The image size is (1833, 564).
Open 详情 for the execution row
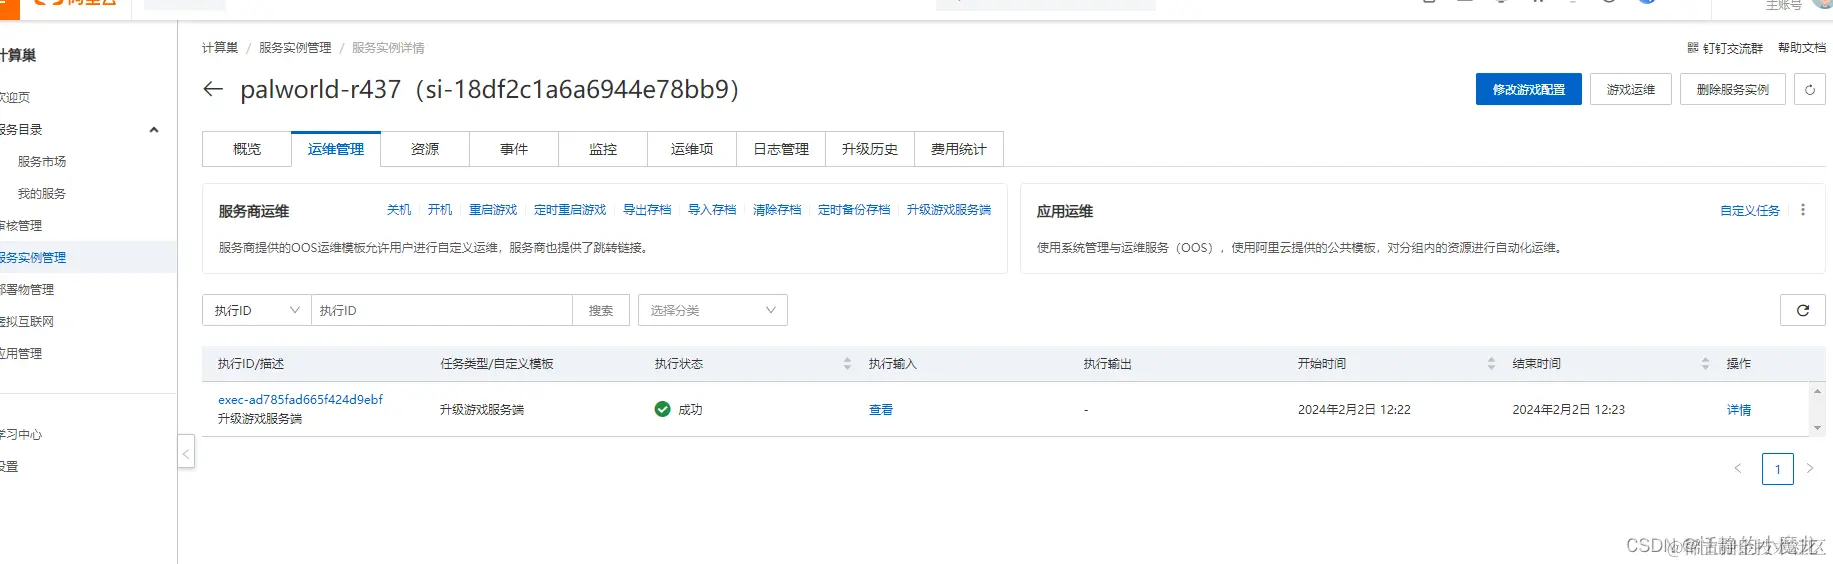[1739, 410]
